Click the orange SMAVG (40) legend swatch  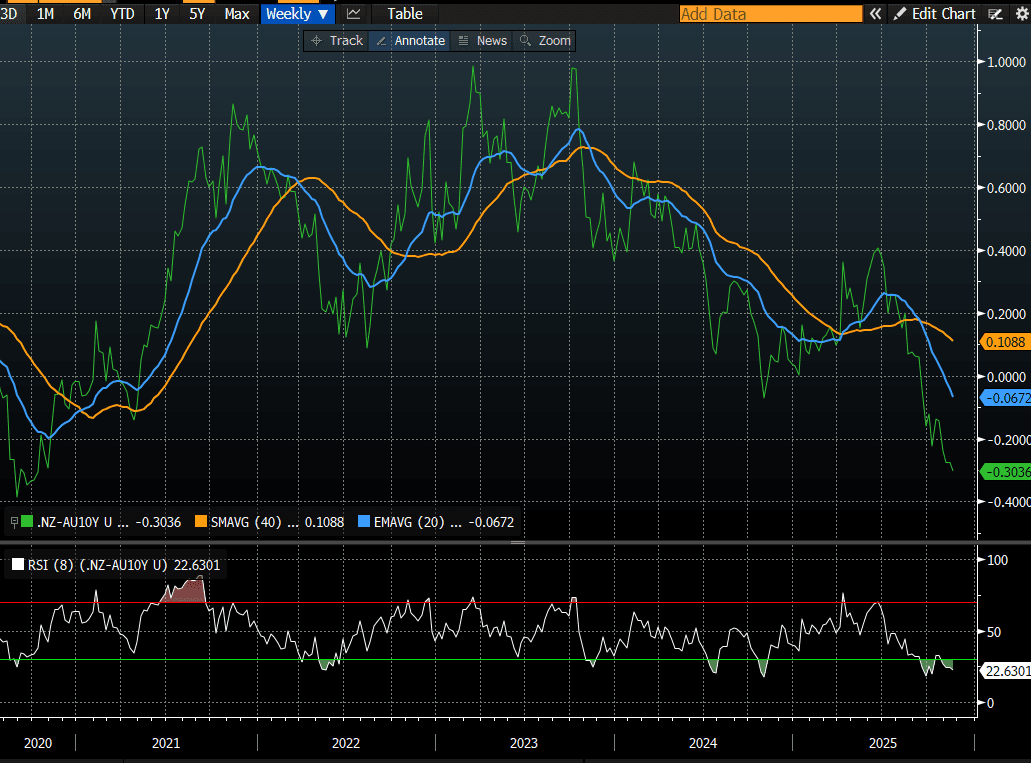[201, 521]
